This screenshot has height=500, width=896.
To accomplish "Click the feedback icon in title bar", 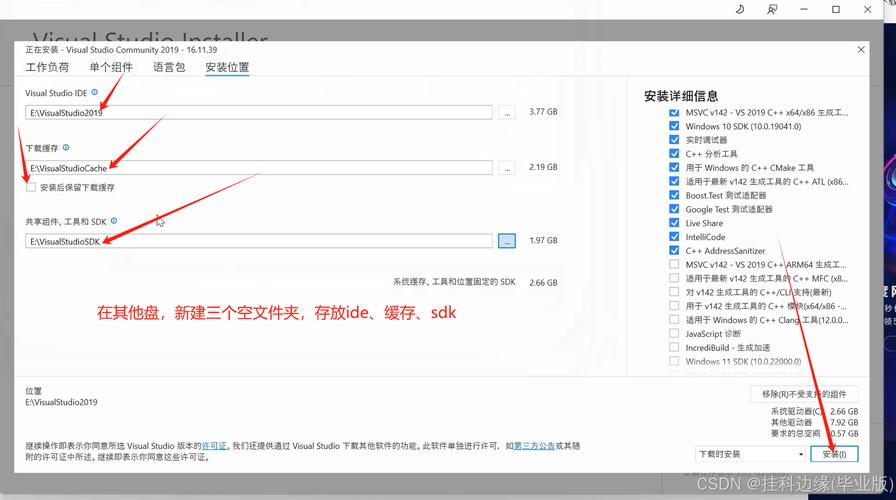I will click(x=772, y=9).
